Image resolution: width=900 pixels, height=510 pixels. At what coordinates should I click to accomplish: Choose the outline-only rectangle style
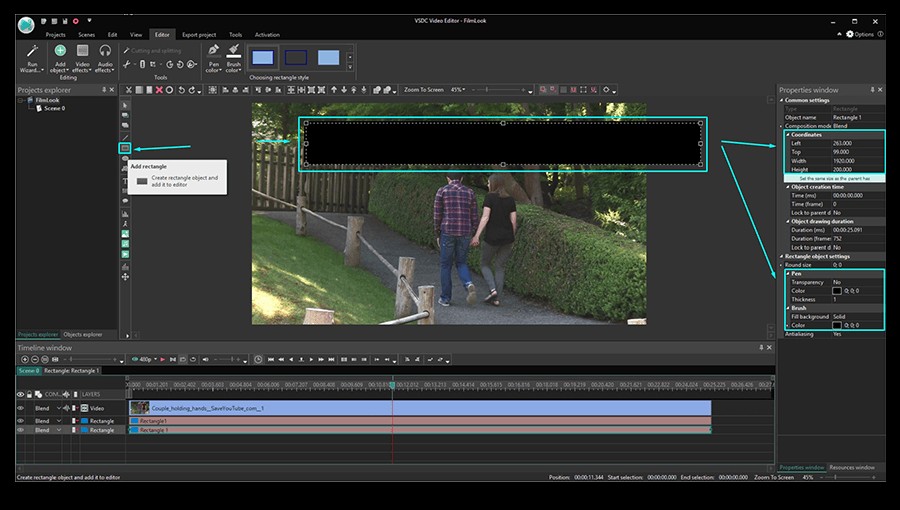(x=296, y=57)
